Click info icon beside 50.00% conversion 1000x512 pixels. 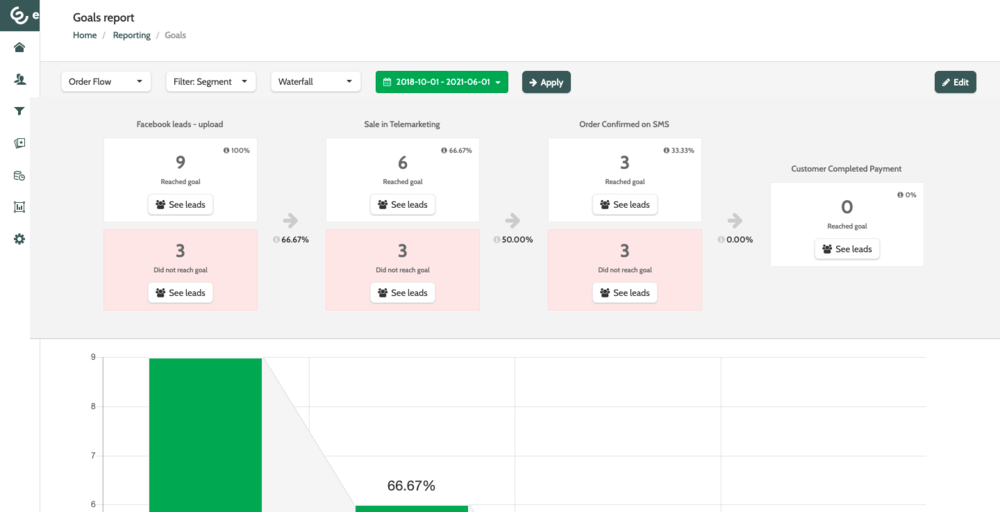(496, 240)
